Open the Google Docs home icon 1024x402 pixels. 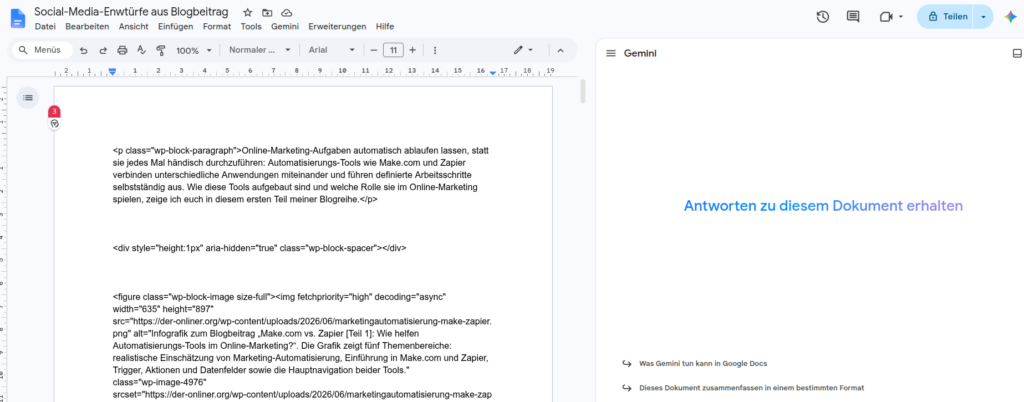[18, 18]
